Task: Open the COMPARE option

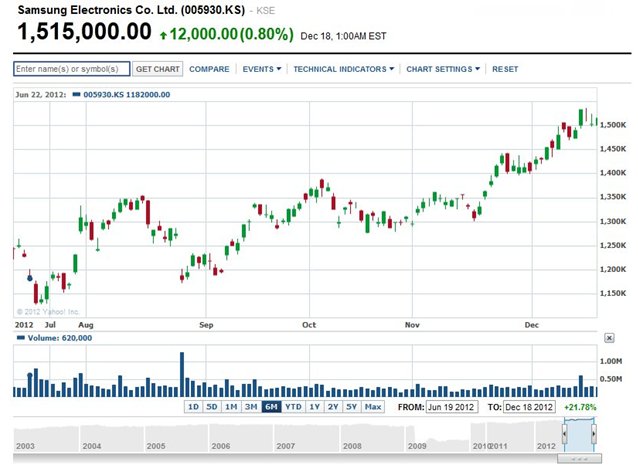Action: [x=209, y=69]
